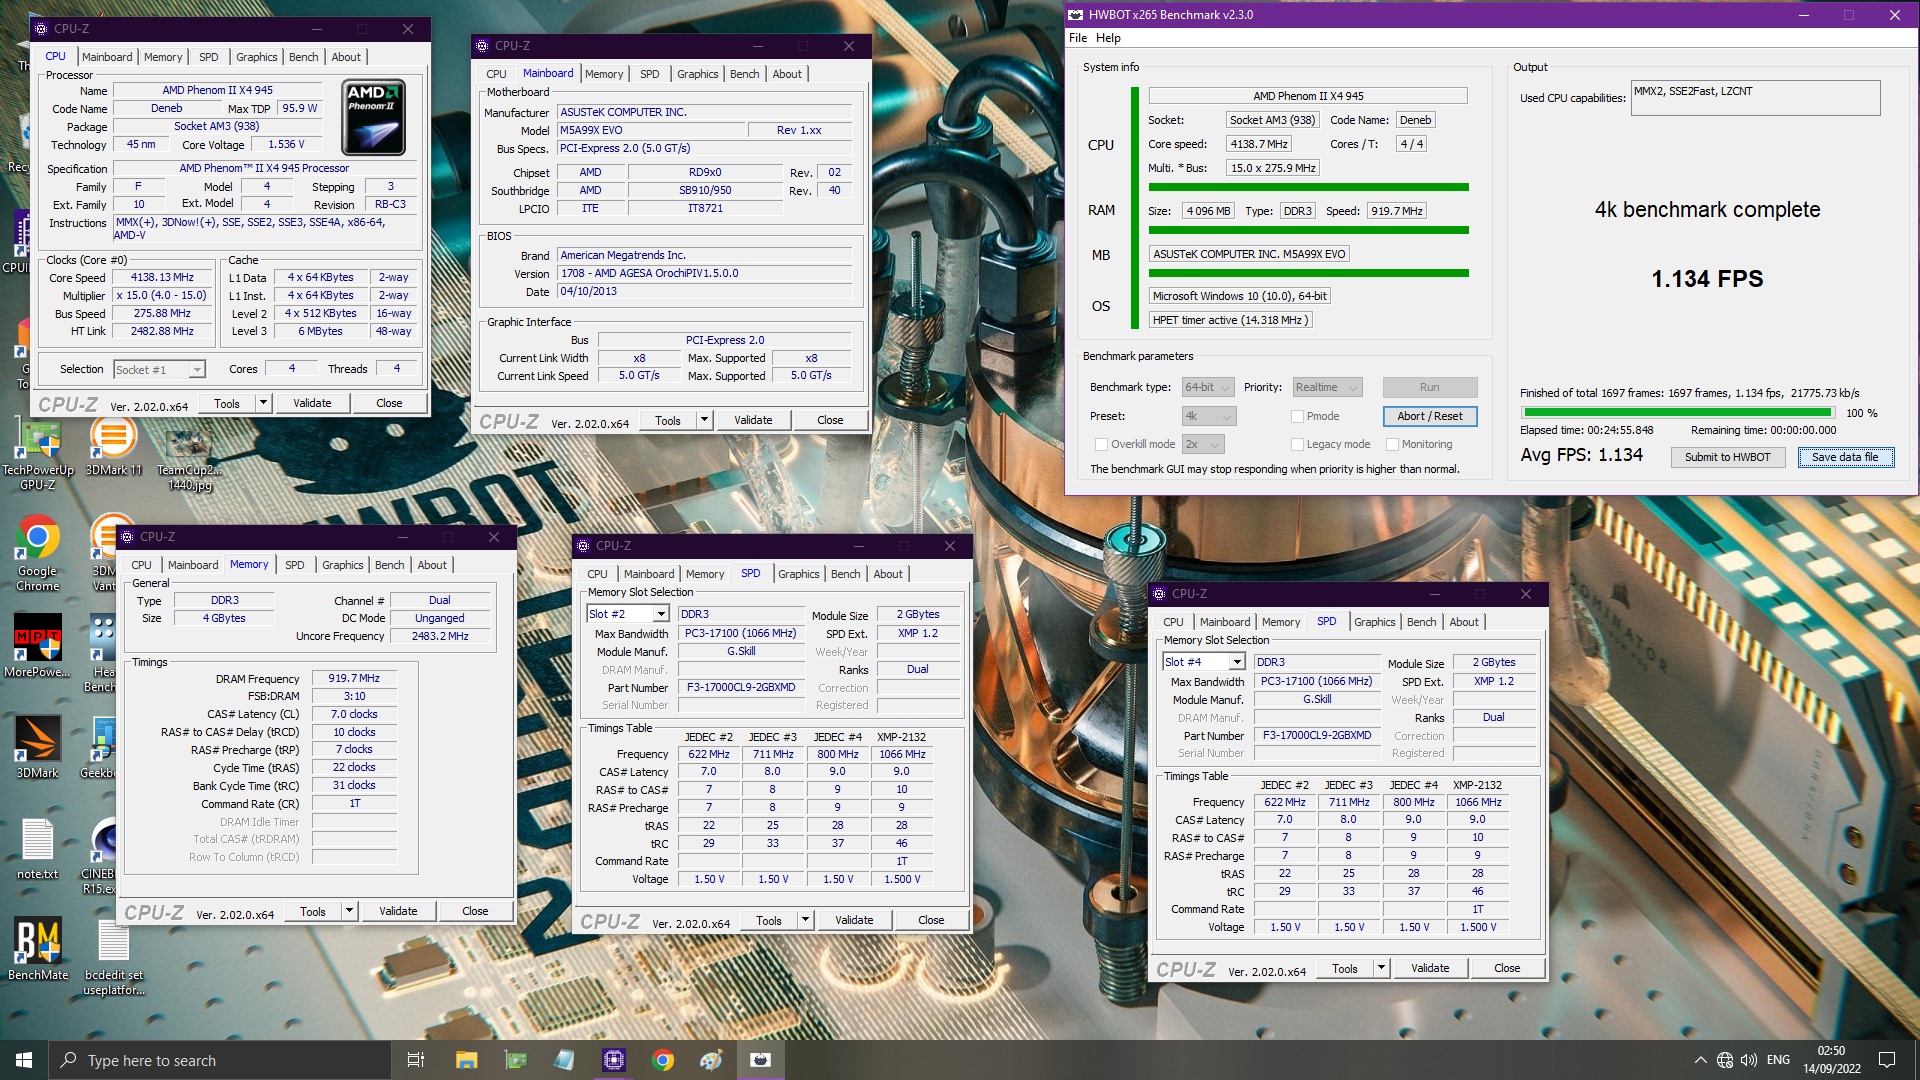
Task: Select Used CPU capabilities text box
Action: [x=1755, y=98]
